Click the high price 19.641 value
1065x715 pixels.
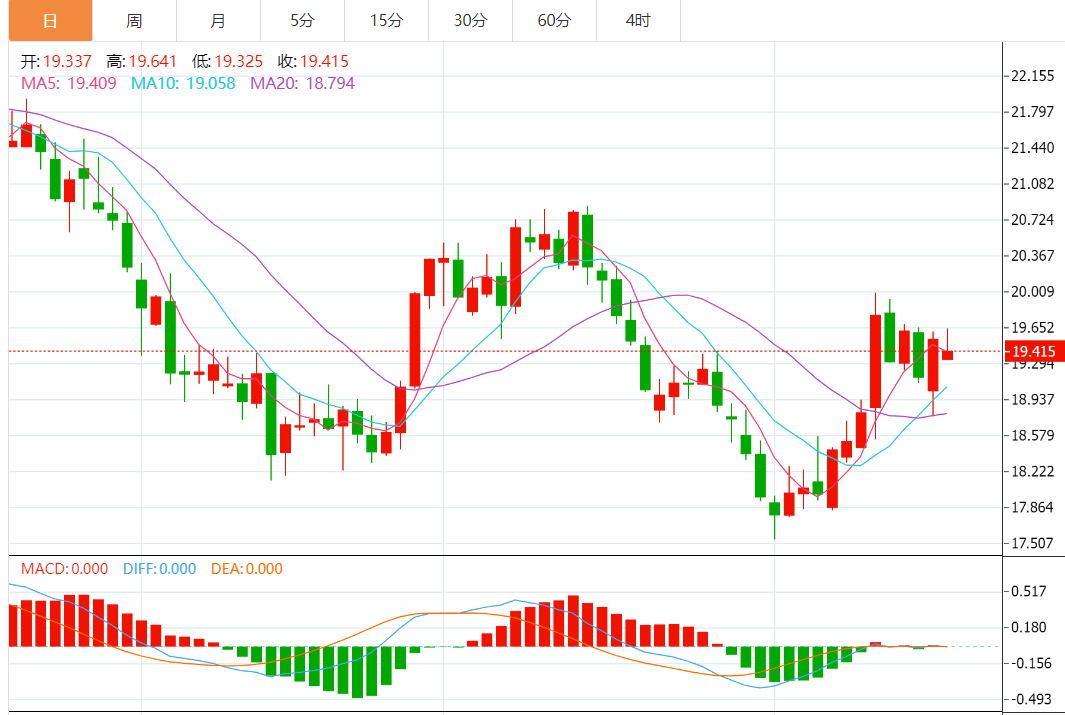coord(153,62)
